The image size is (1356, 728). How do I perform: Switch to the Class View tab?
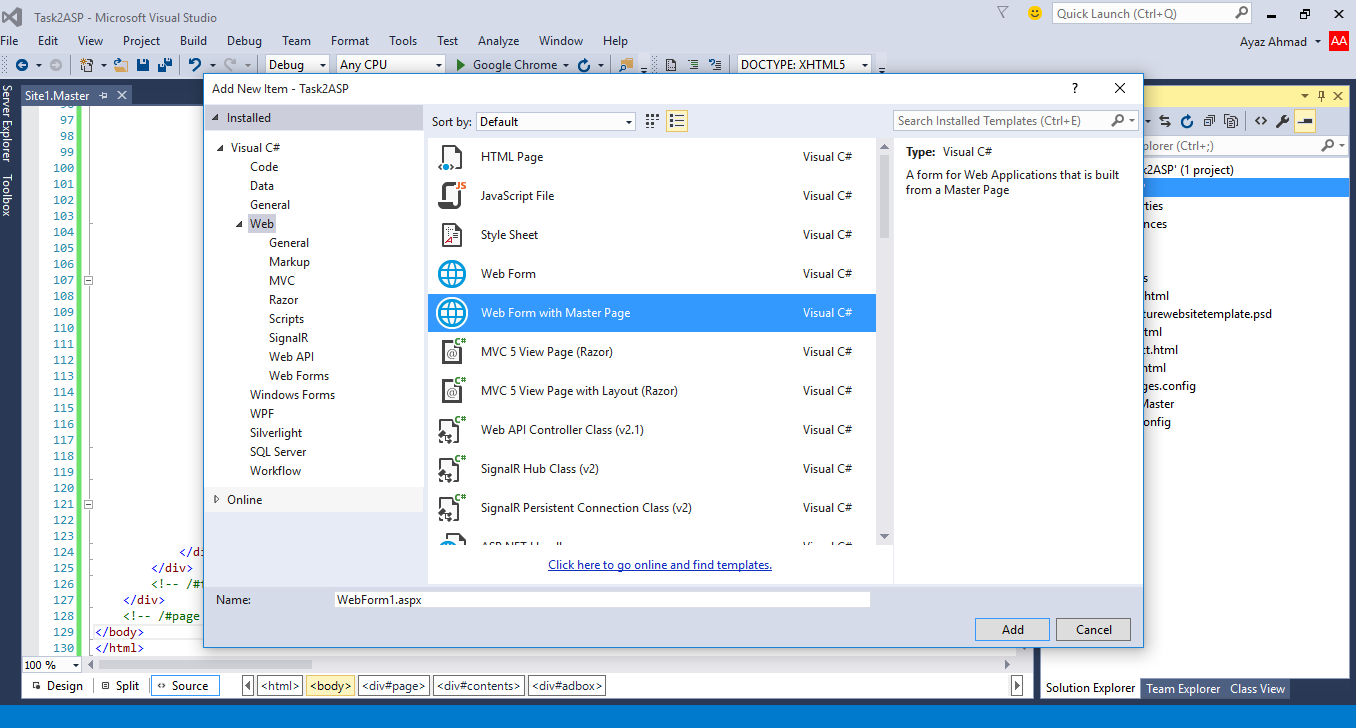pyautogui.click(x=1257, y=689)
